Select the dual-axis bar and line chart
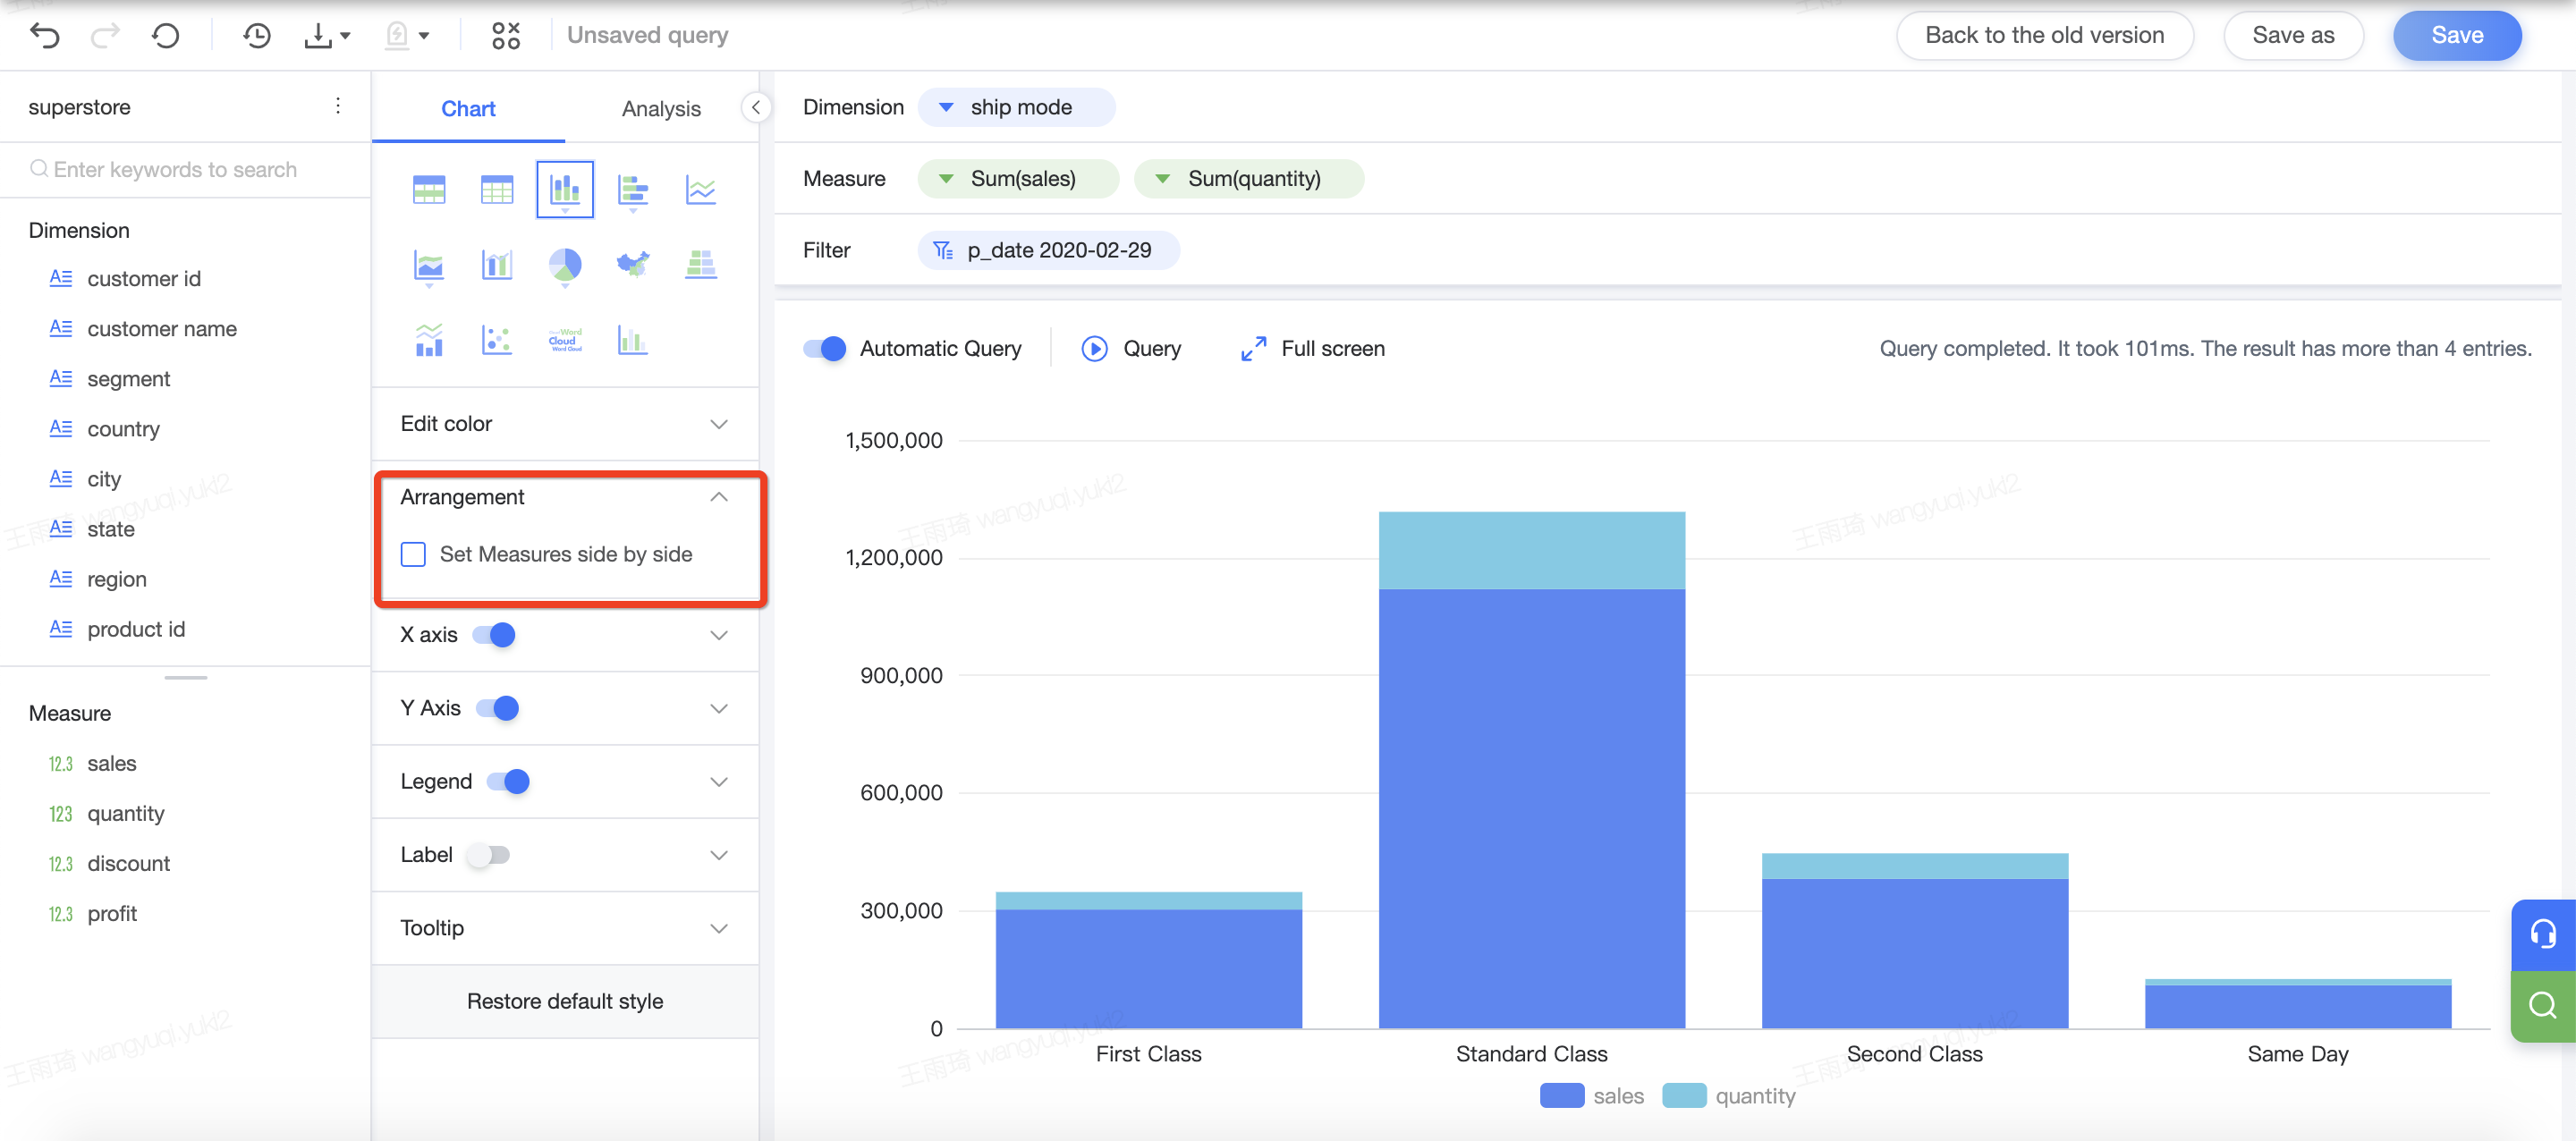Viewport: 2576px width, 1141px height. [x=497, y=265]
